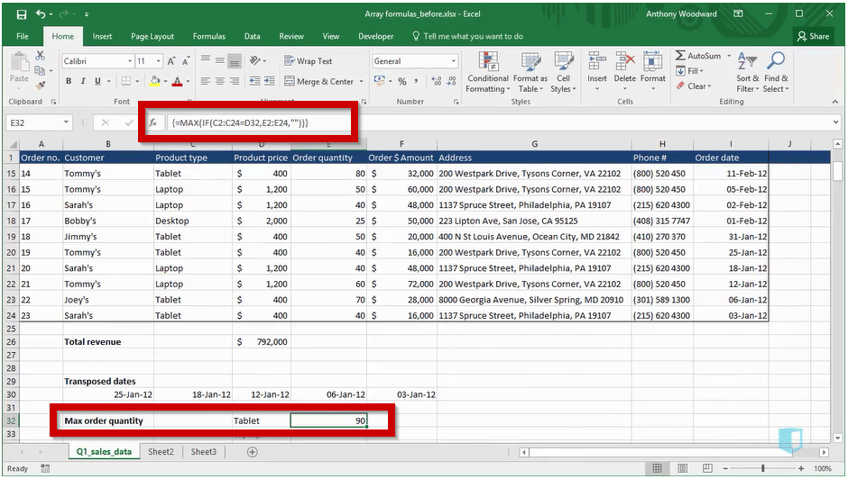Screen dimensions: 848x479
Task: Decrease font size with small A icon
Action: (186, 61)
